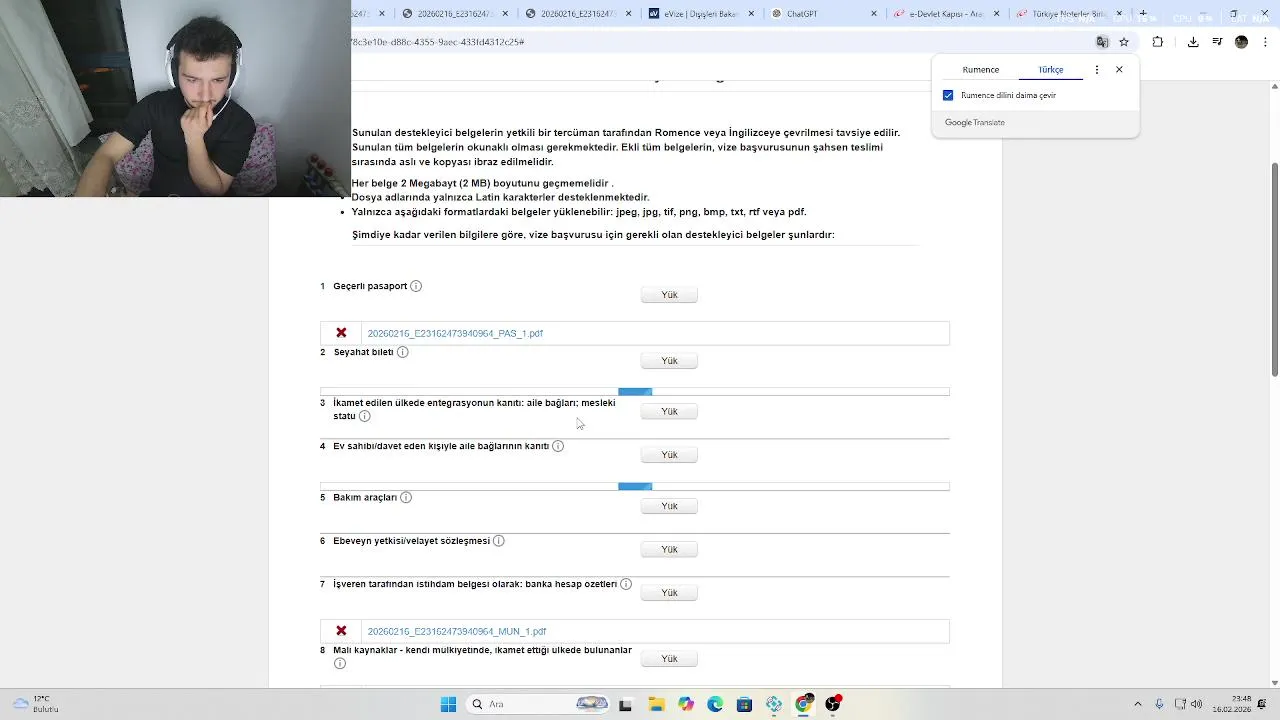Bookmark this page with the star icon
This screenshot has height=720, width=1280.
(1124, 42)
